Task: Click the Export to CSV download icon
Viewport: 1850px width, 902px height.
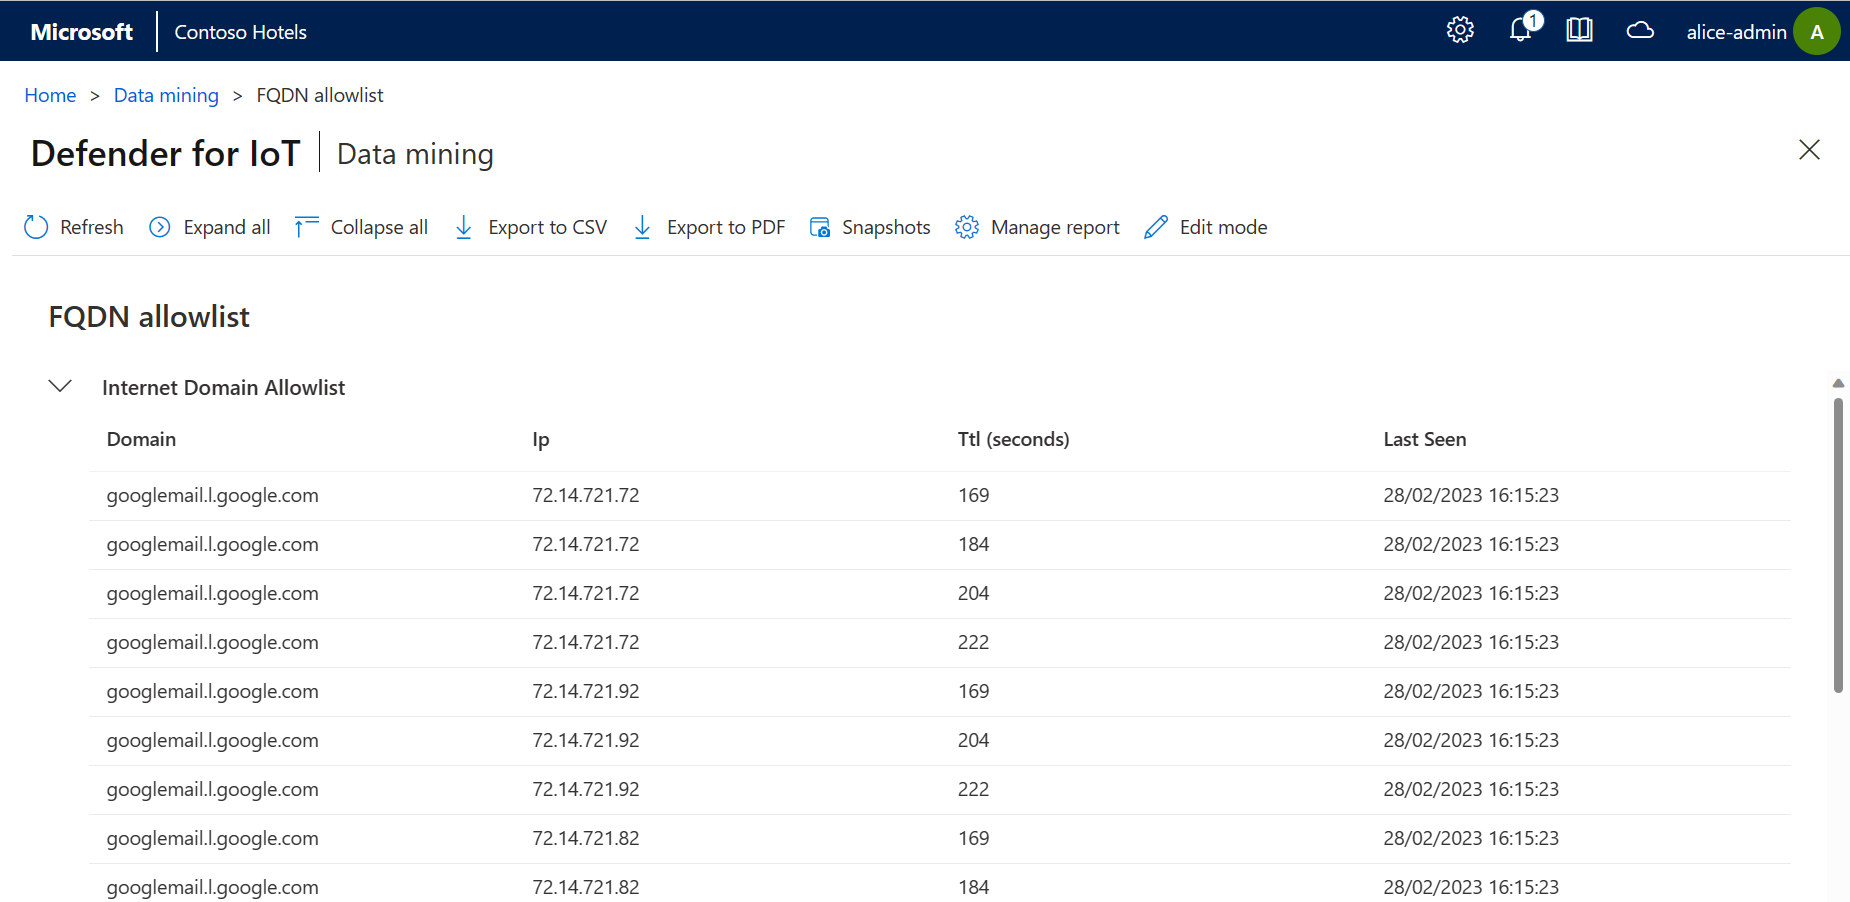Action: [x=464, y=227]
